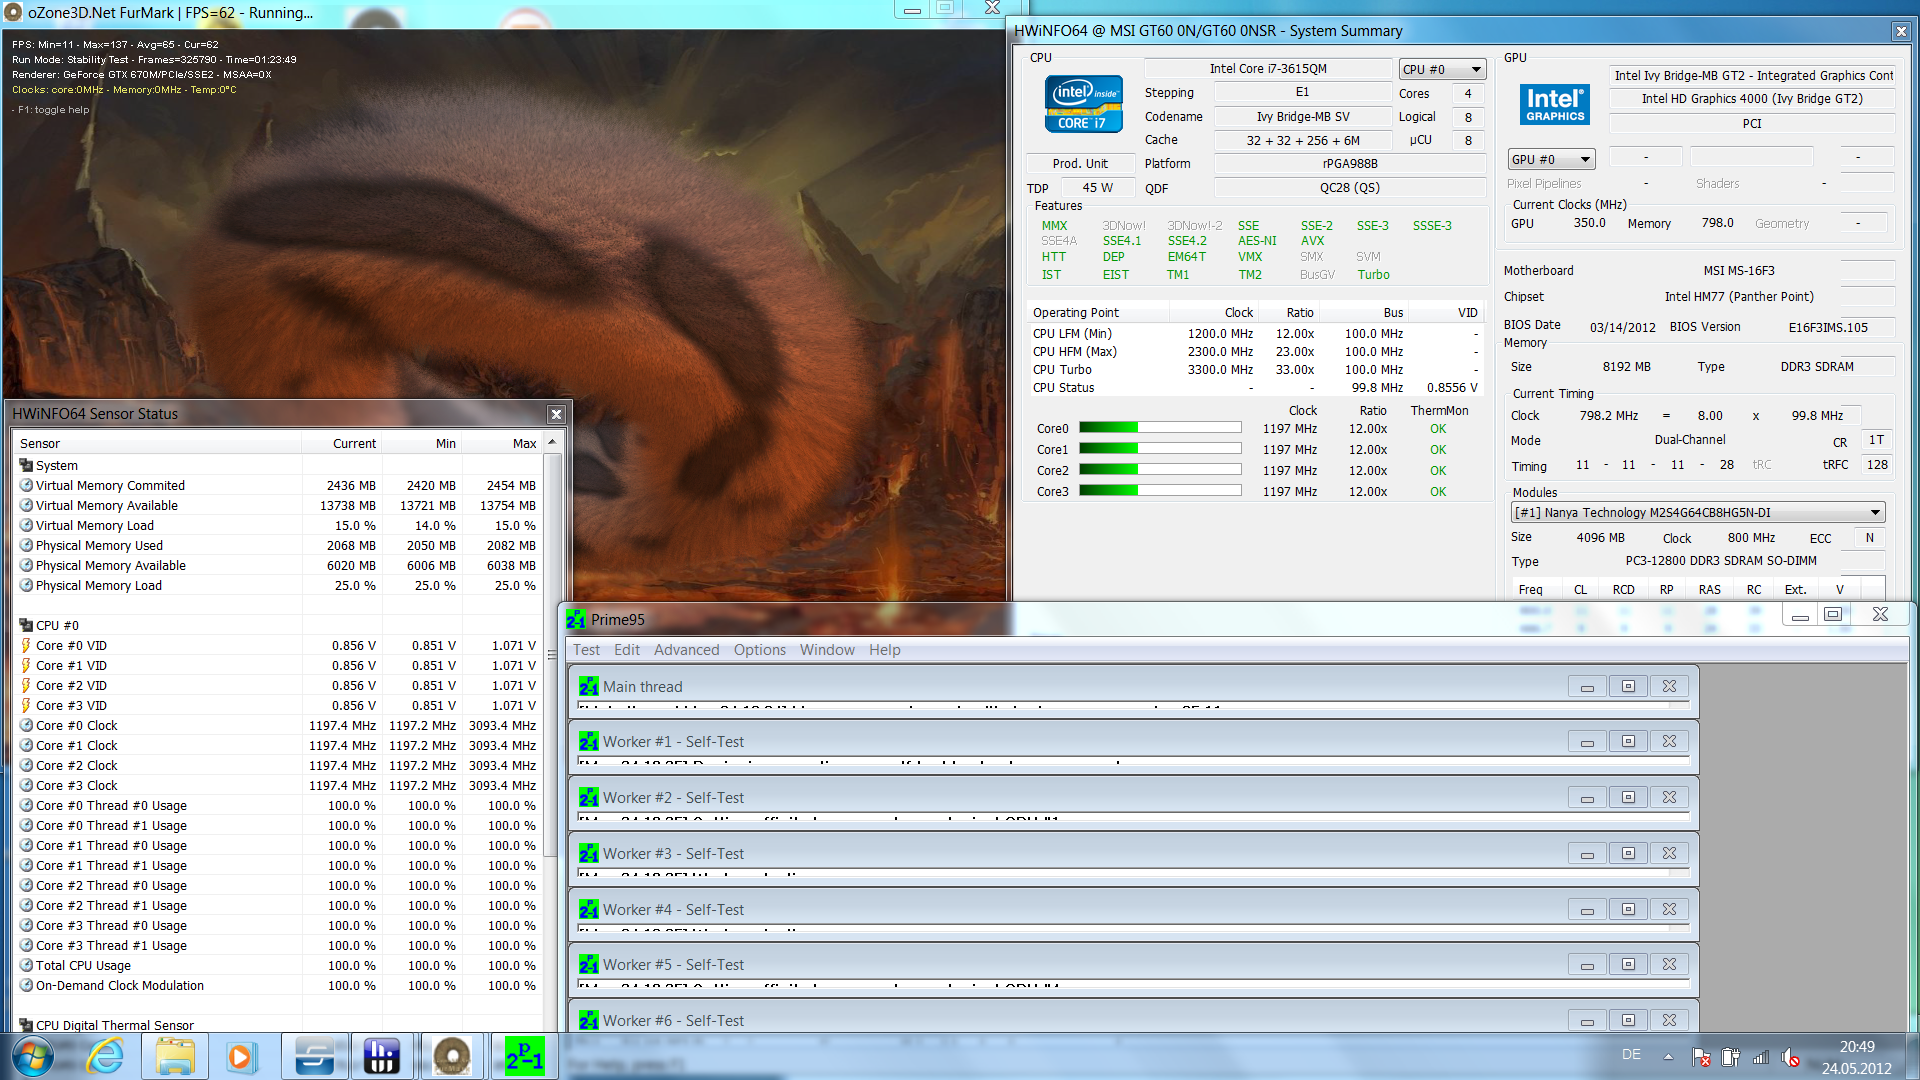Open the Prime95 Test menu

(586, 650)
